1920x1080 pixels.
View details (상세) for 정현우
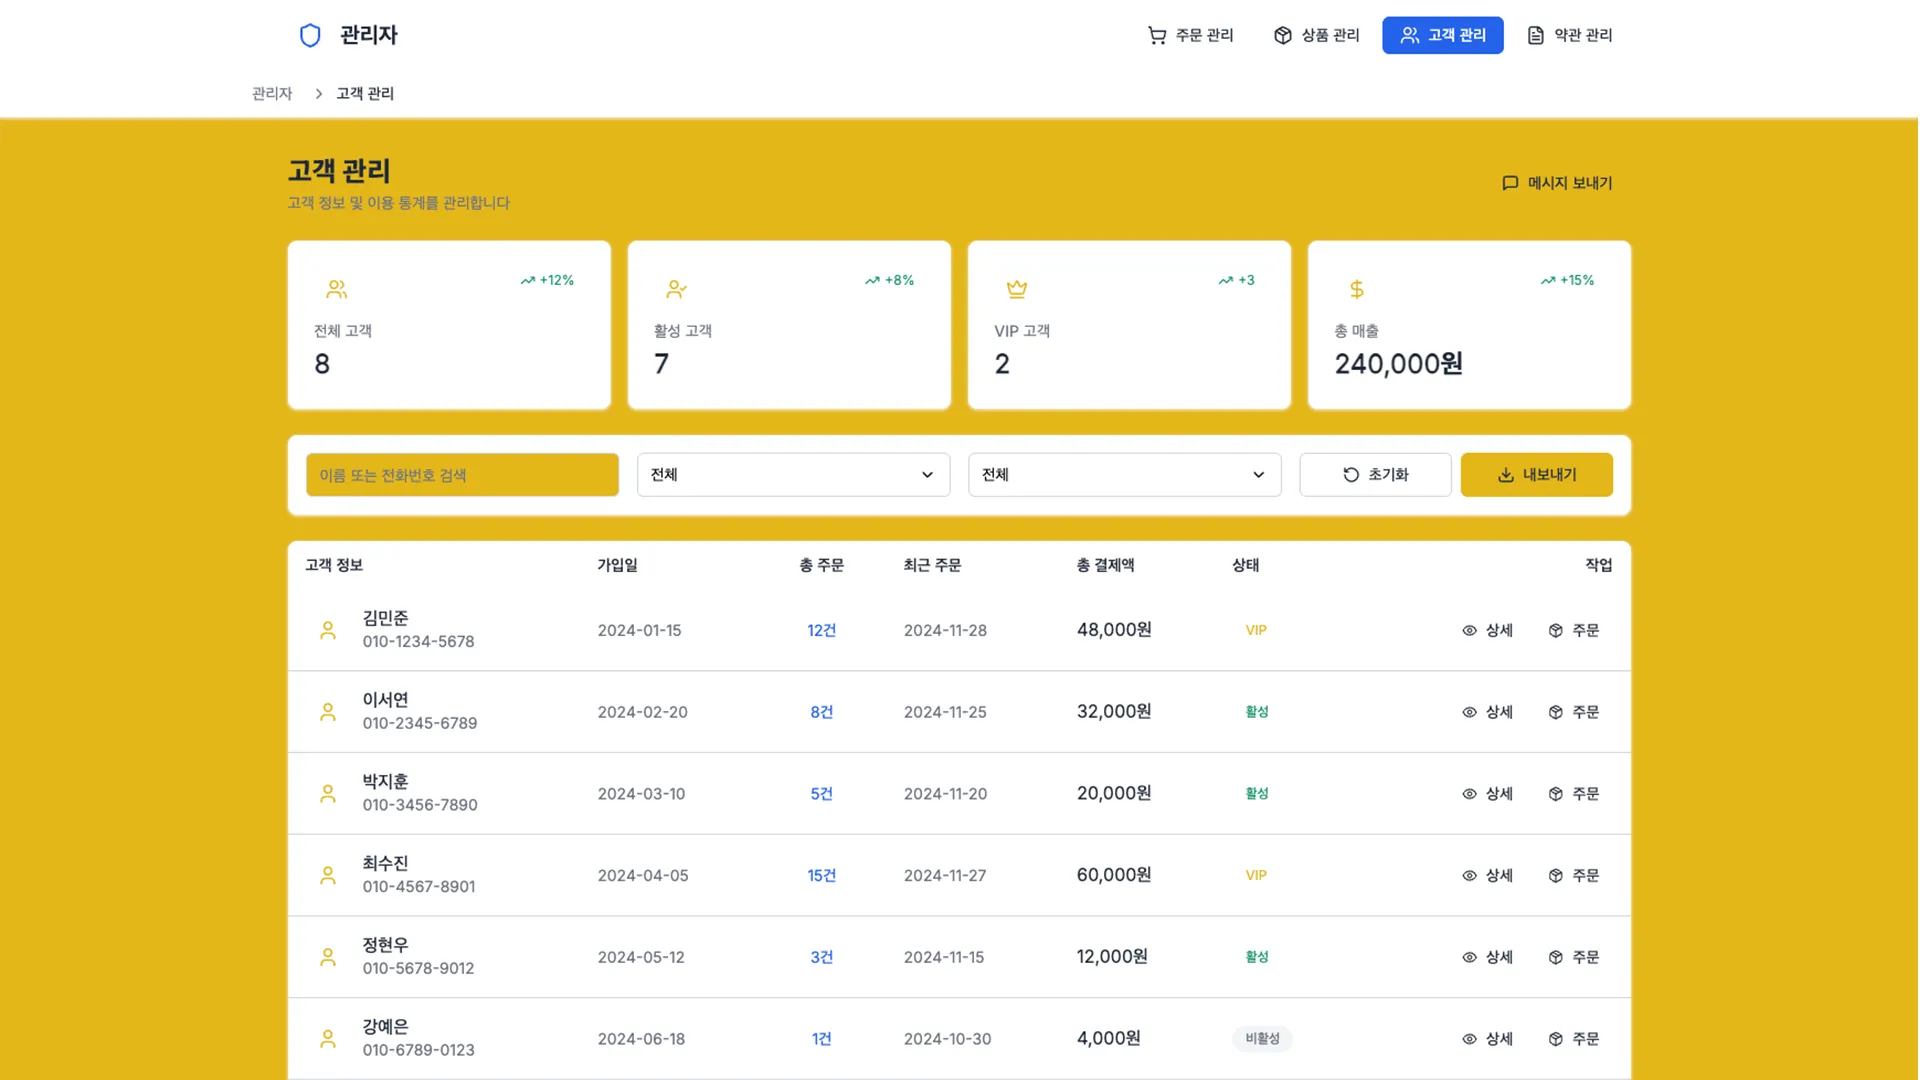coord(1487,957)
